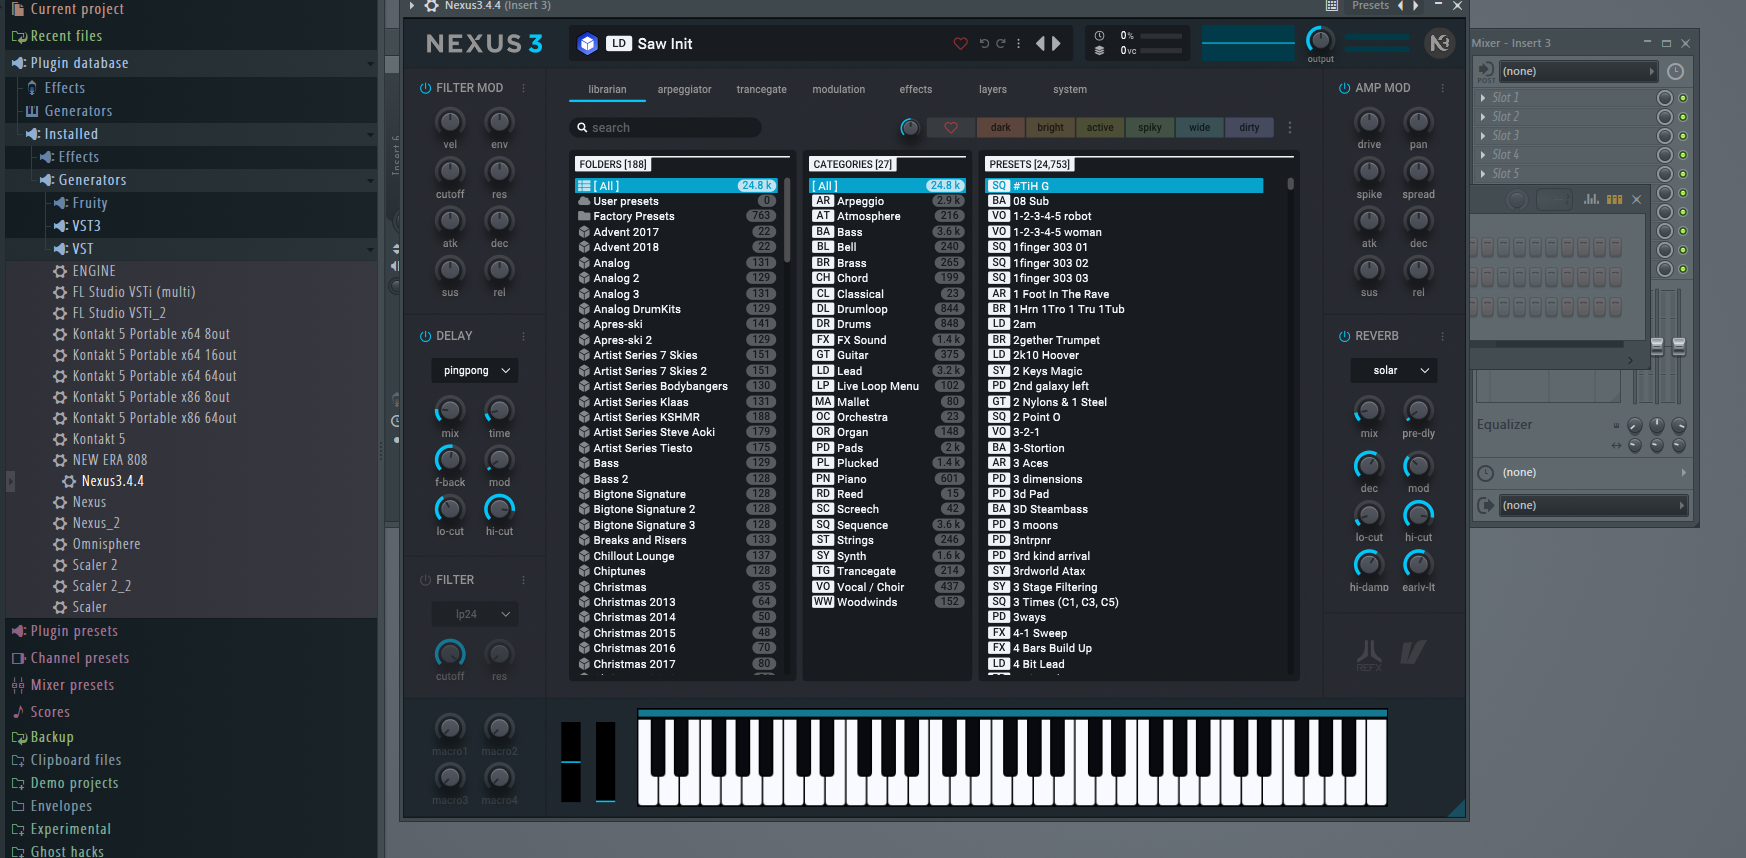Viewport: 1746px width, 858px height.
Task: Open mixer input (none) dropdown at top
Action: pos(1577,71)
